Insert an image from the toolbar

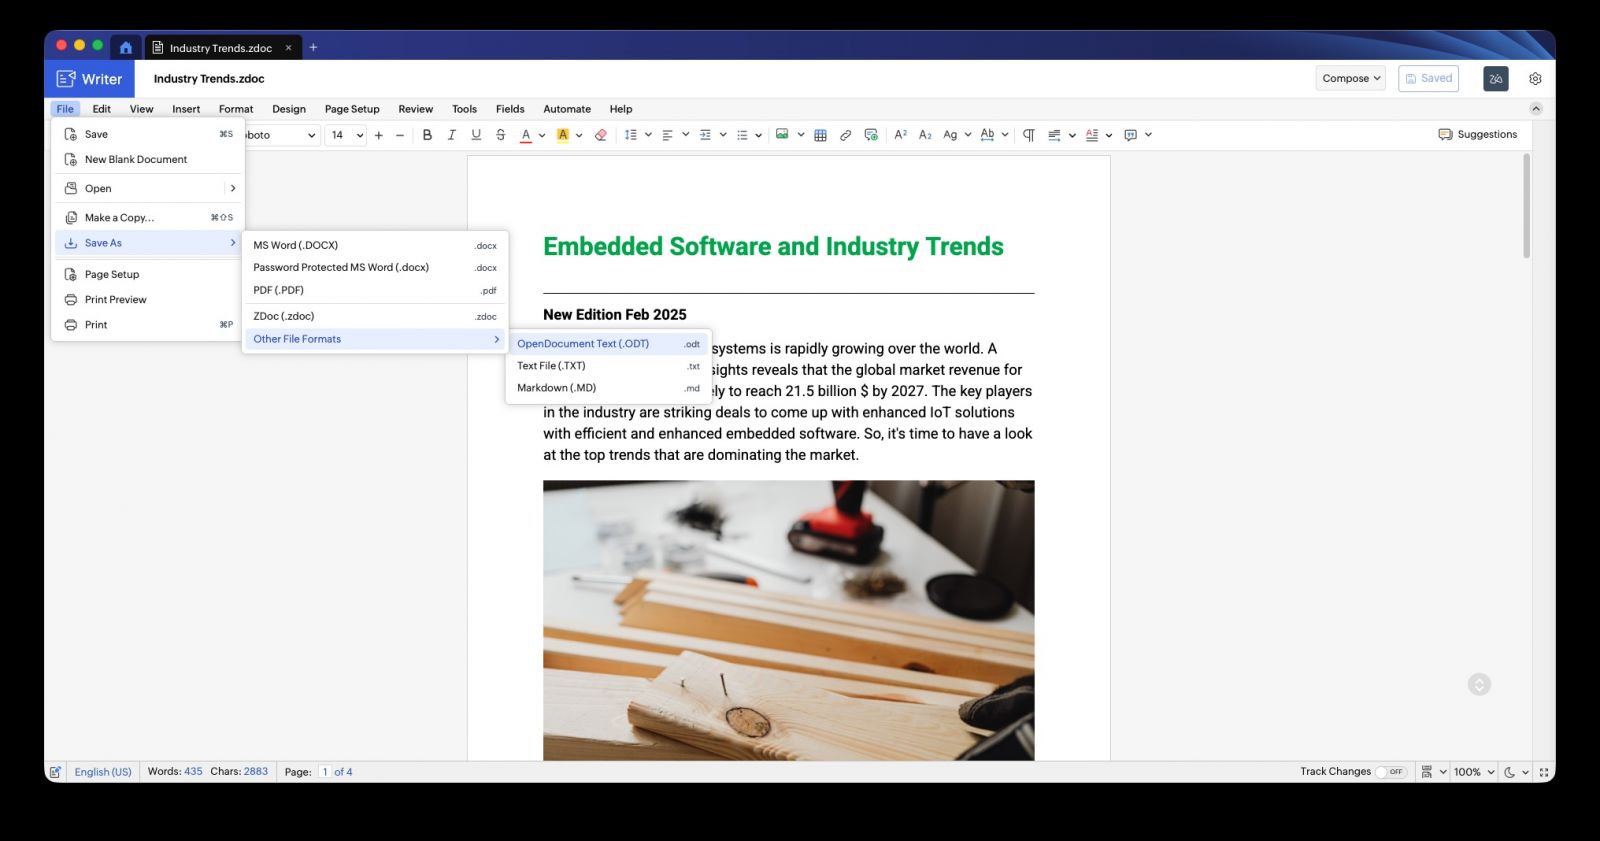tap(782, 135)
